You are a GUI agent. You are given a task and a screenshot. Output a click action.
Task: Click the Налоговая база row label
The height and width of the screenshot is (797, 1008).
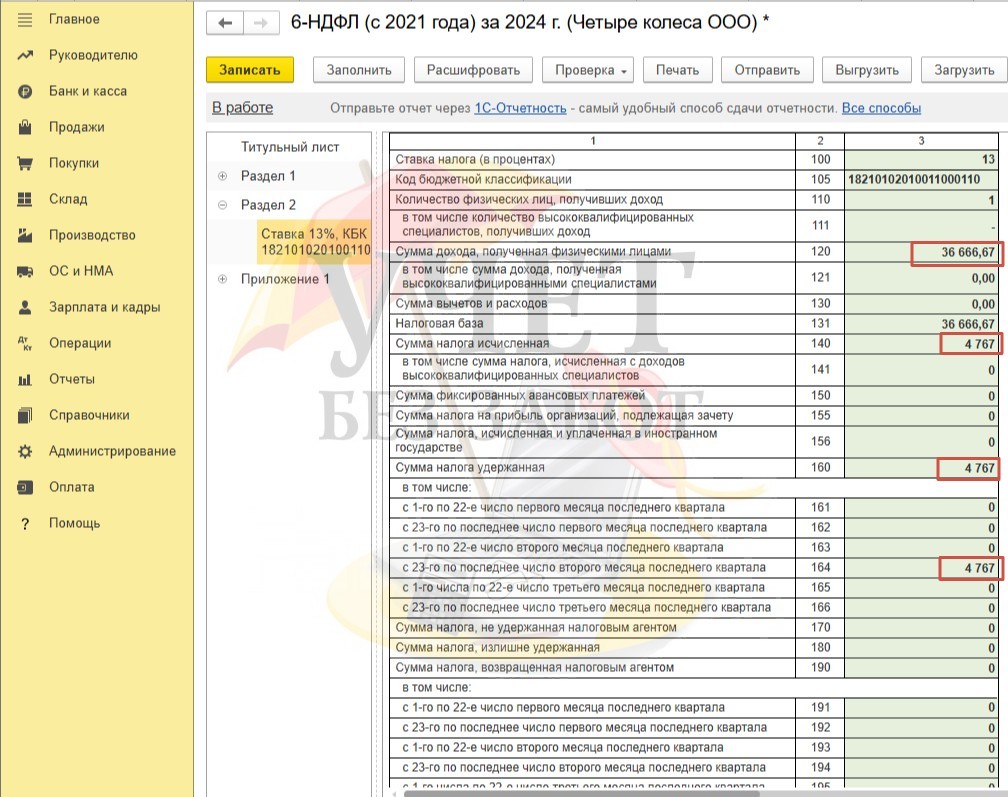point(439,323)
